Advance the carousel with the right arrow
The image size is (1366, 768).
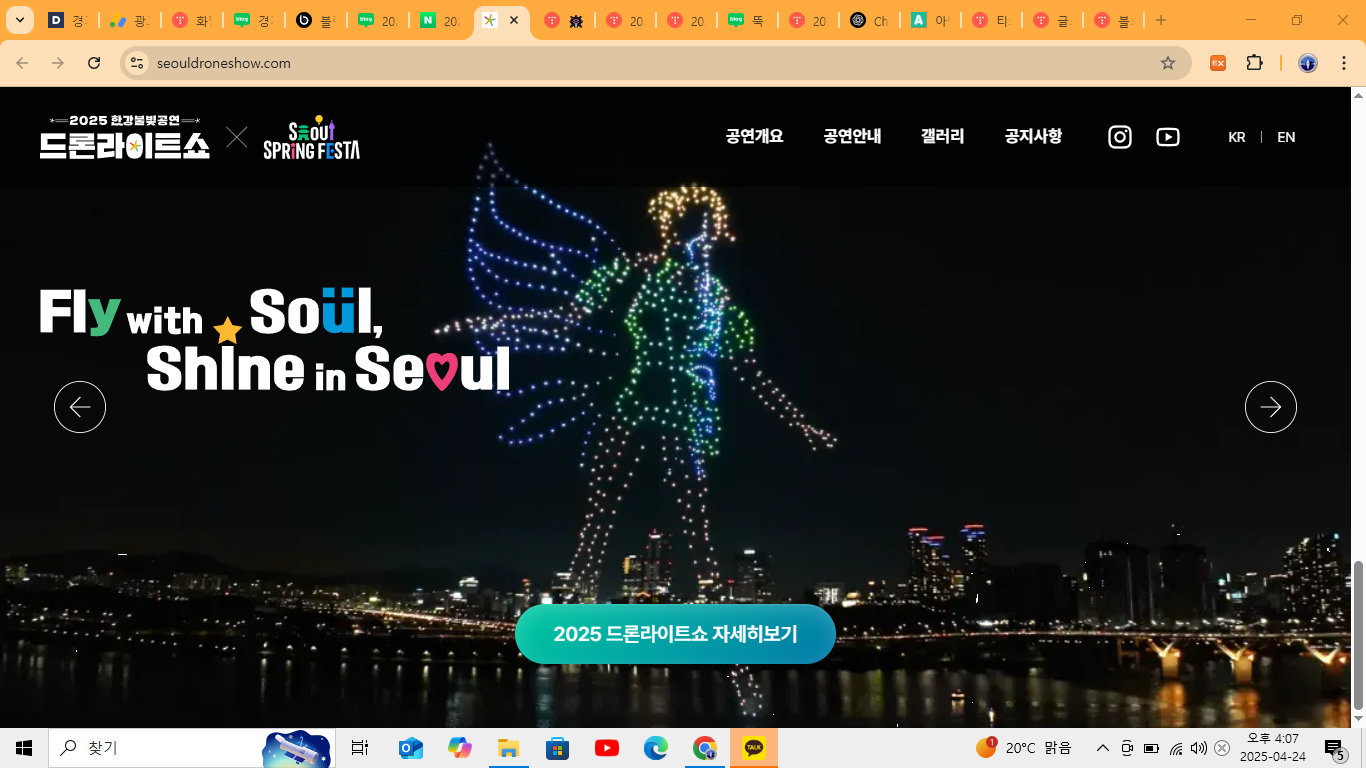pyautogui.click(x=1270, y=407)
